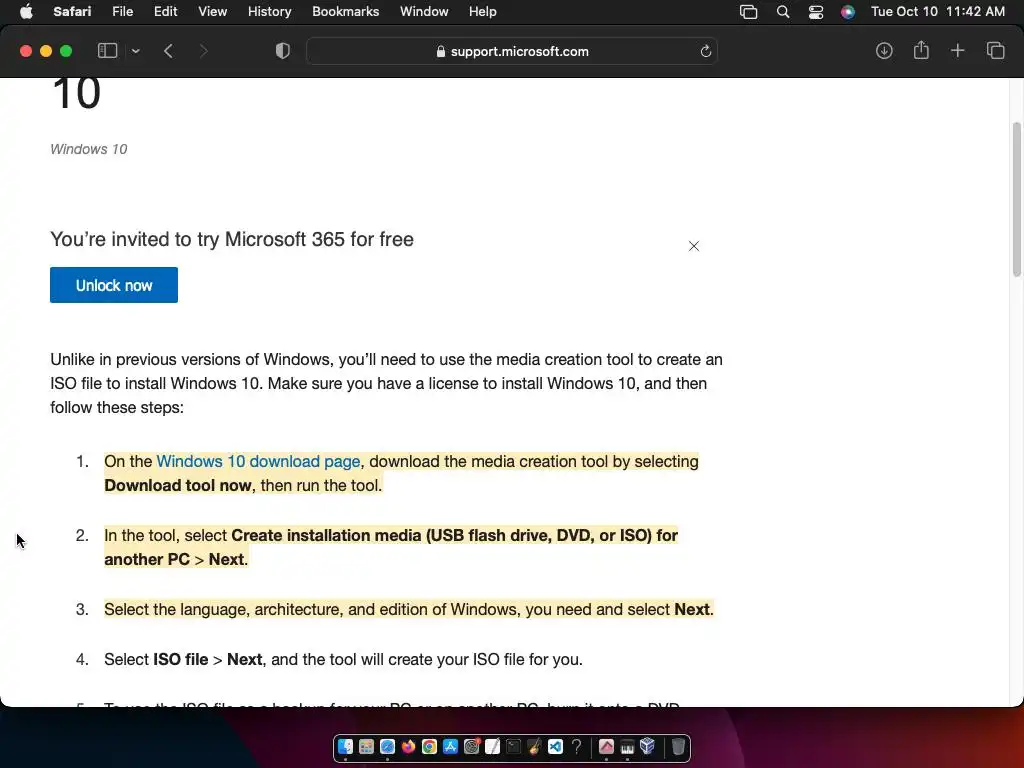This screenshot has height=768, width=1024.
Task: Open Stage Manager icon in the menu bar
Action: click(748, 12)
